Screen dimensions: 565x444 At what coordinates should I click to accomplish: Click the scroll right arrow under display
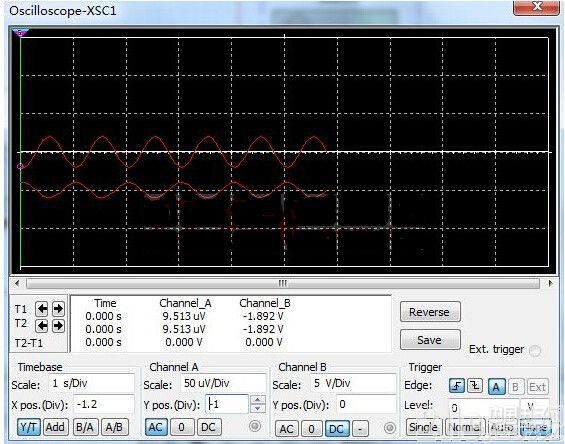point(550,283)
